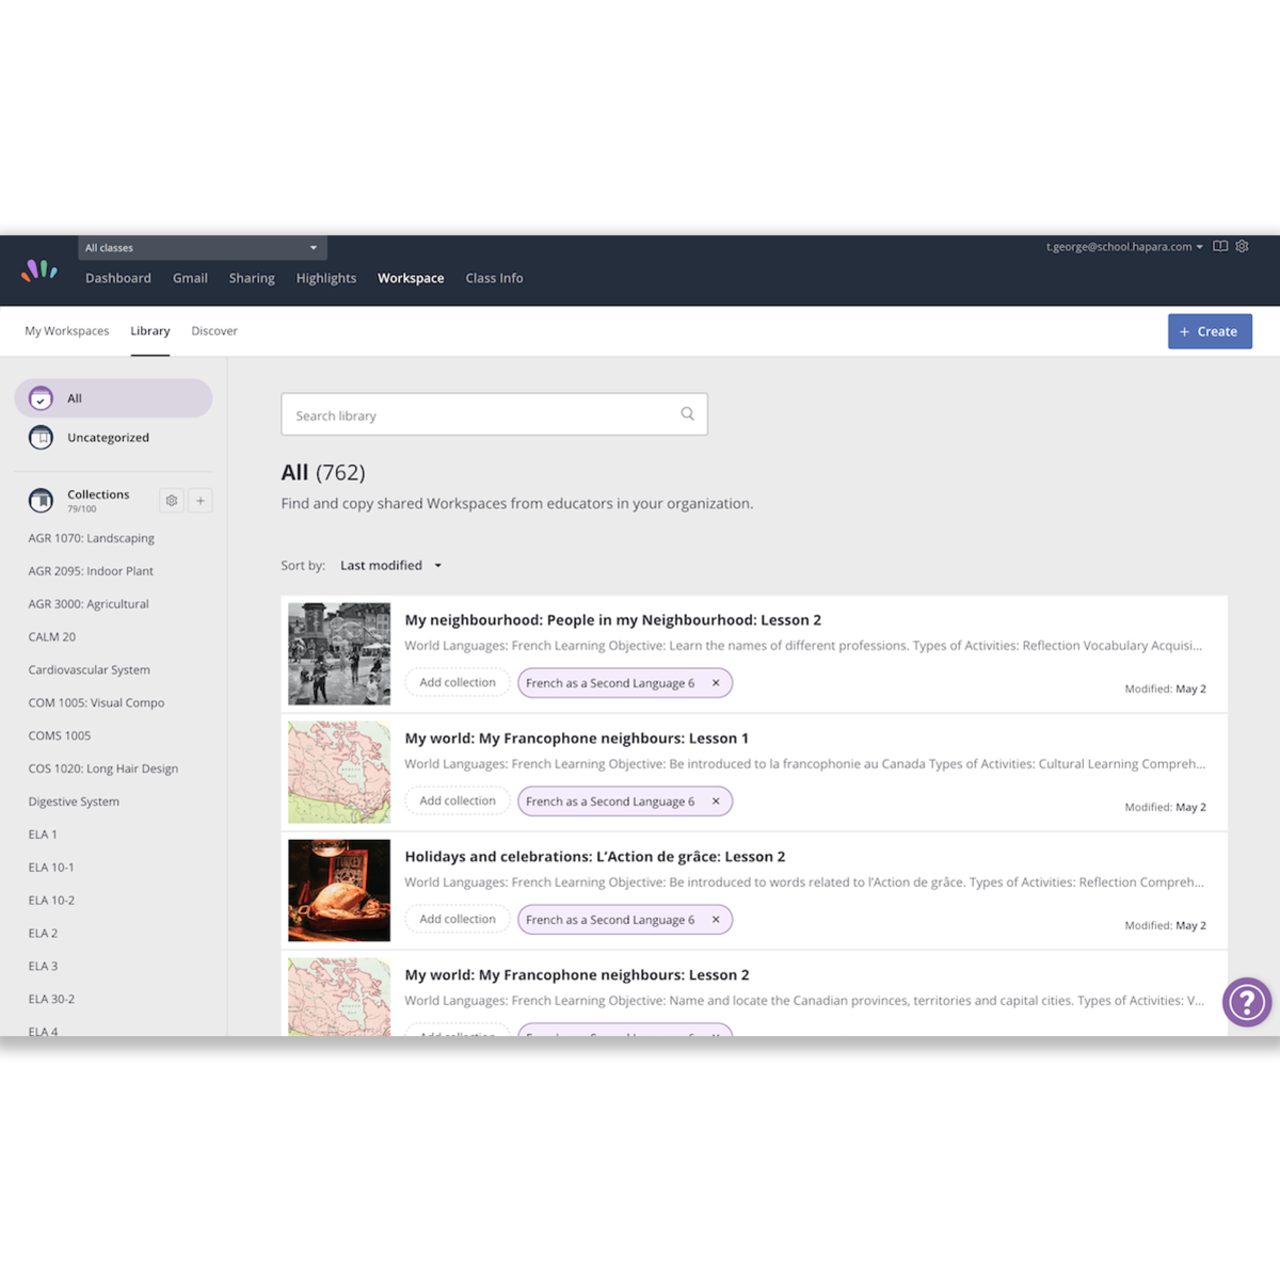Select the Uncategorized bookmark icon
Viewport: 1280px width, 1280px height.
pyautogui.click(x=41, y=437)
